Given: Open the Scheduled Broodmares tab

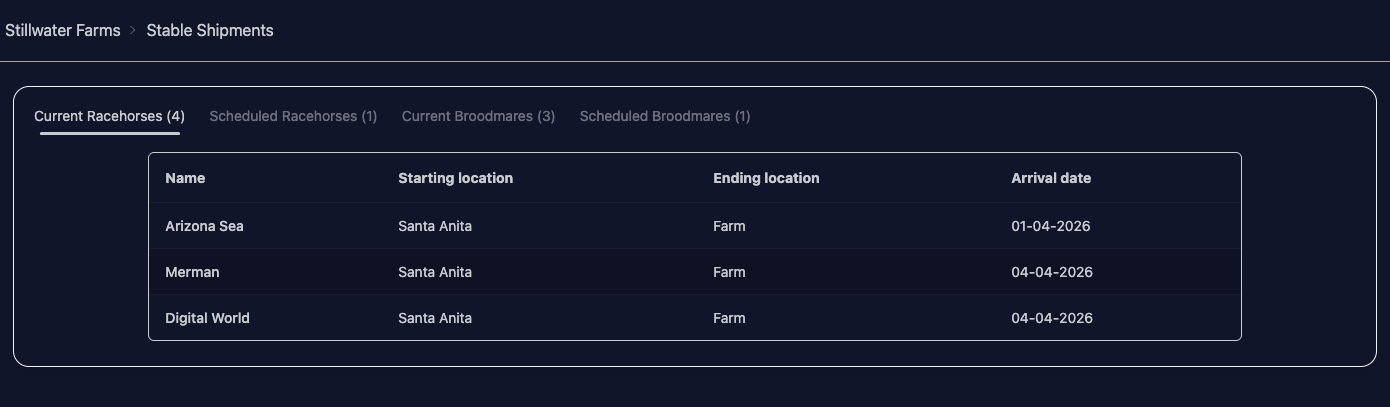Looking at the screenshot, I should coord(665,116).
